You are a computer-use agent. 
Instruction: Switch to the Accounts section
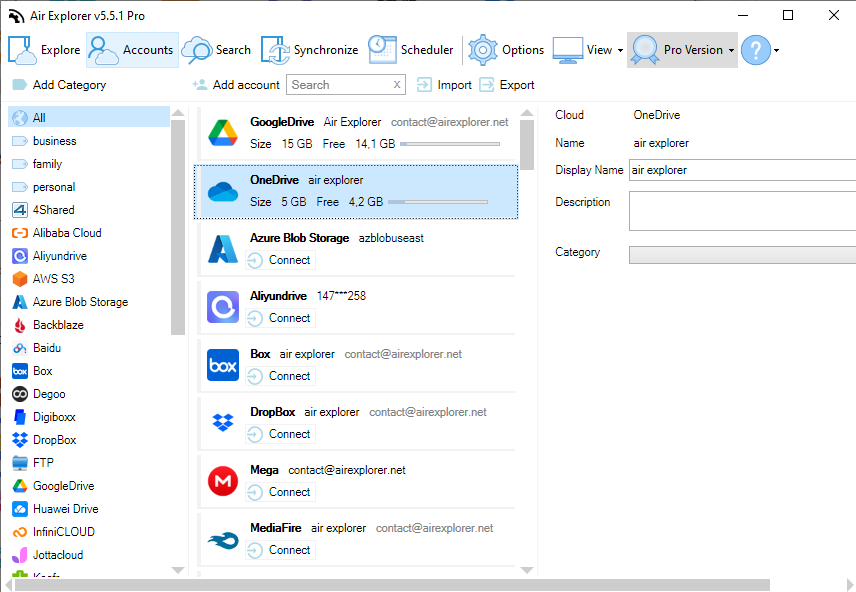132,50
